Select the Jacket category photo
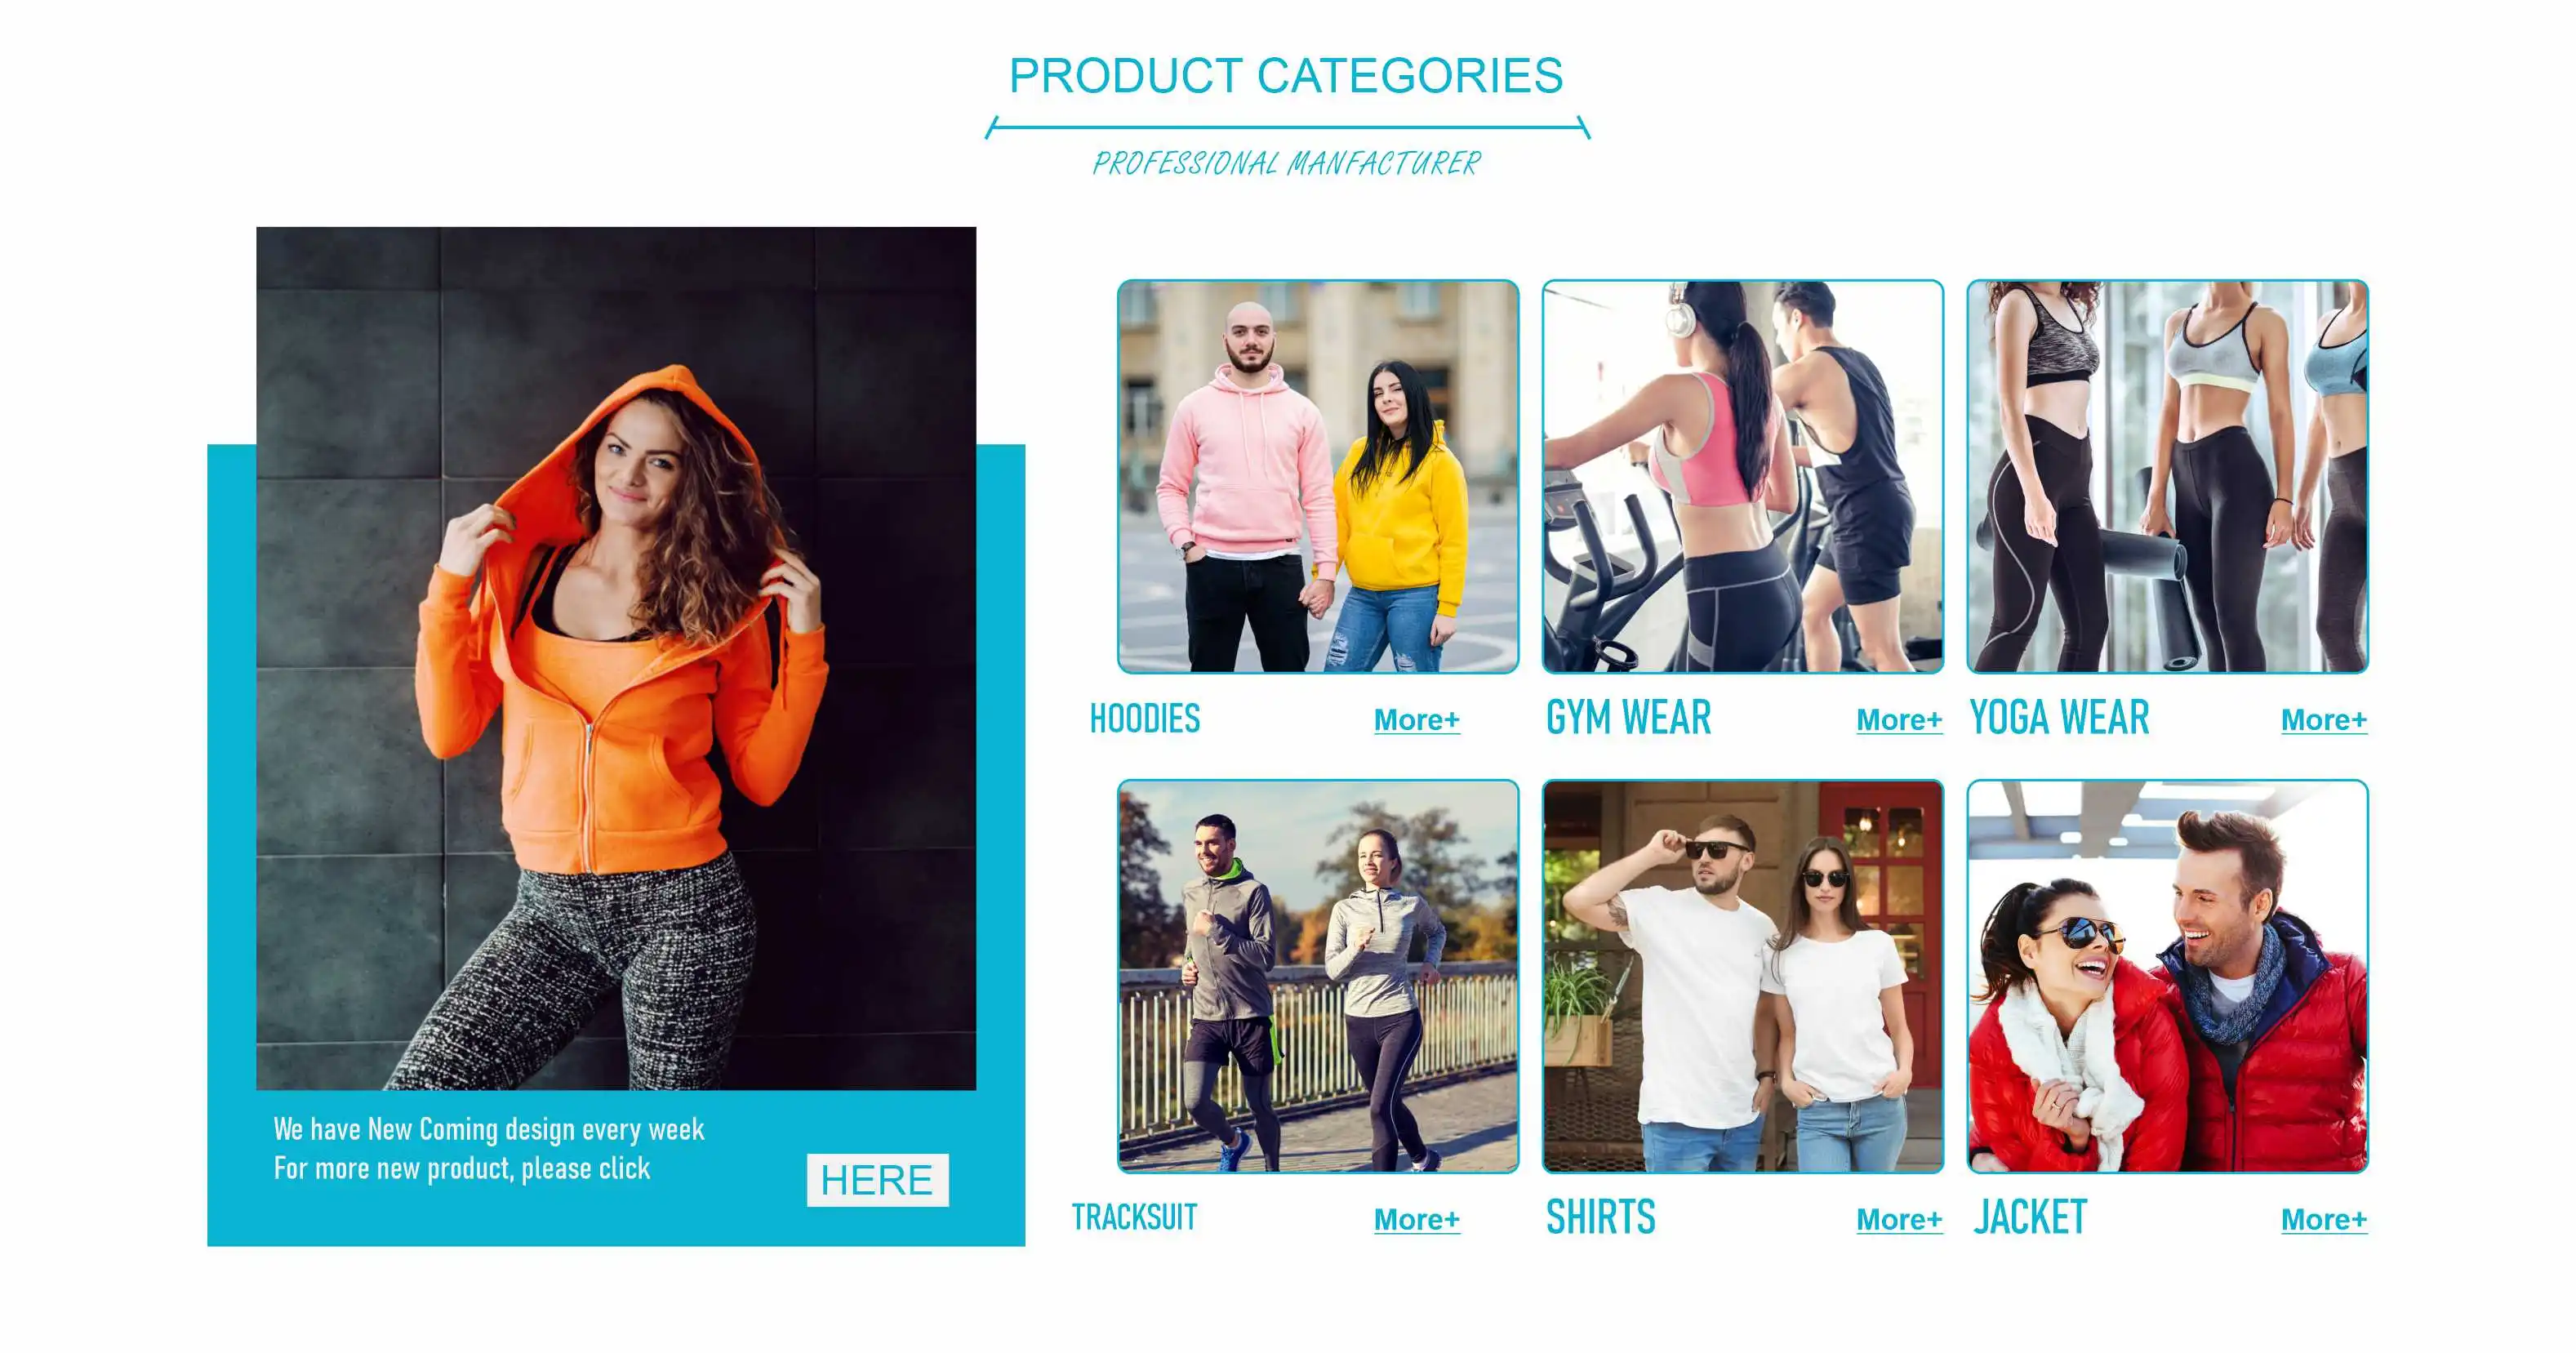2576x1353 pixels. [x=2167, y=976]
